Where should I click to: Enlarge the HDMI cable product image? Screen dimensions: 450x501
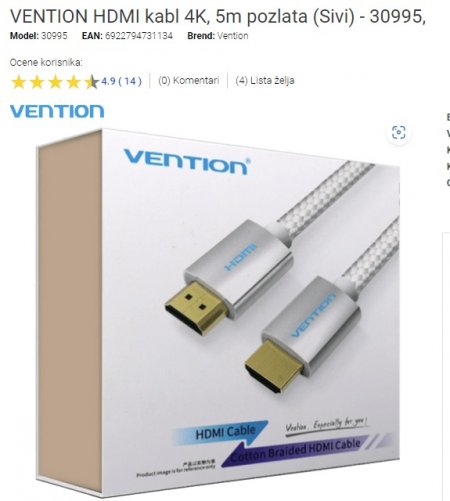218,312
